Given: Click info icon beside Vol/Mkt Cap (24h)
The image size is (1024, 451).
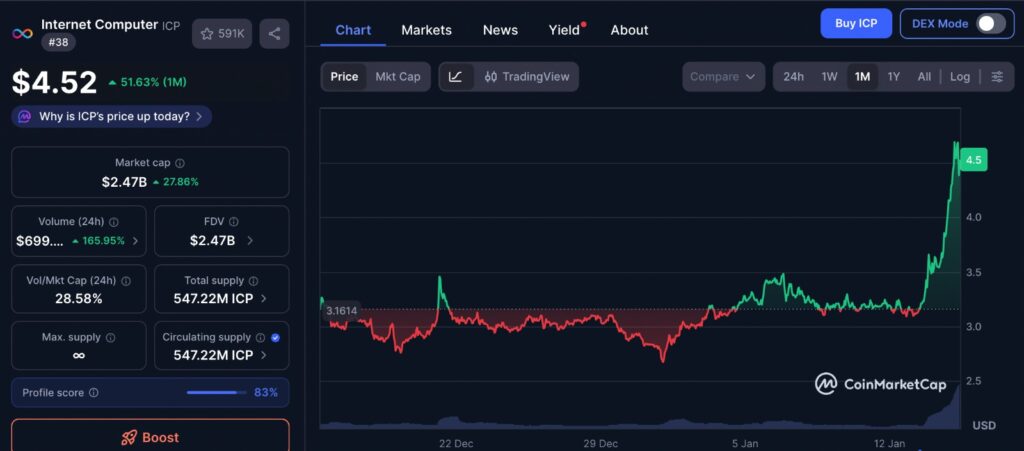Looking at the screenshot, I should point(126,281).
